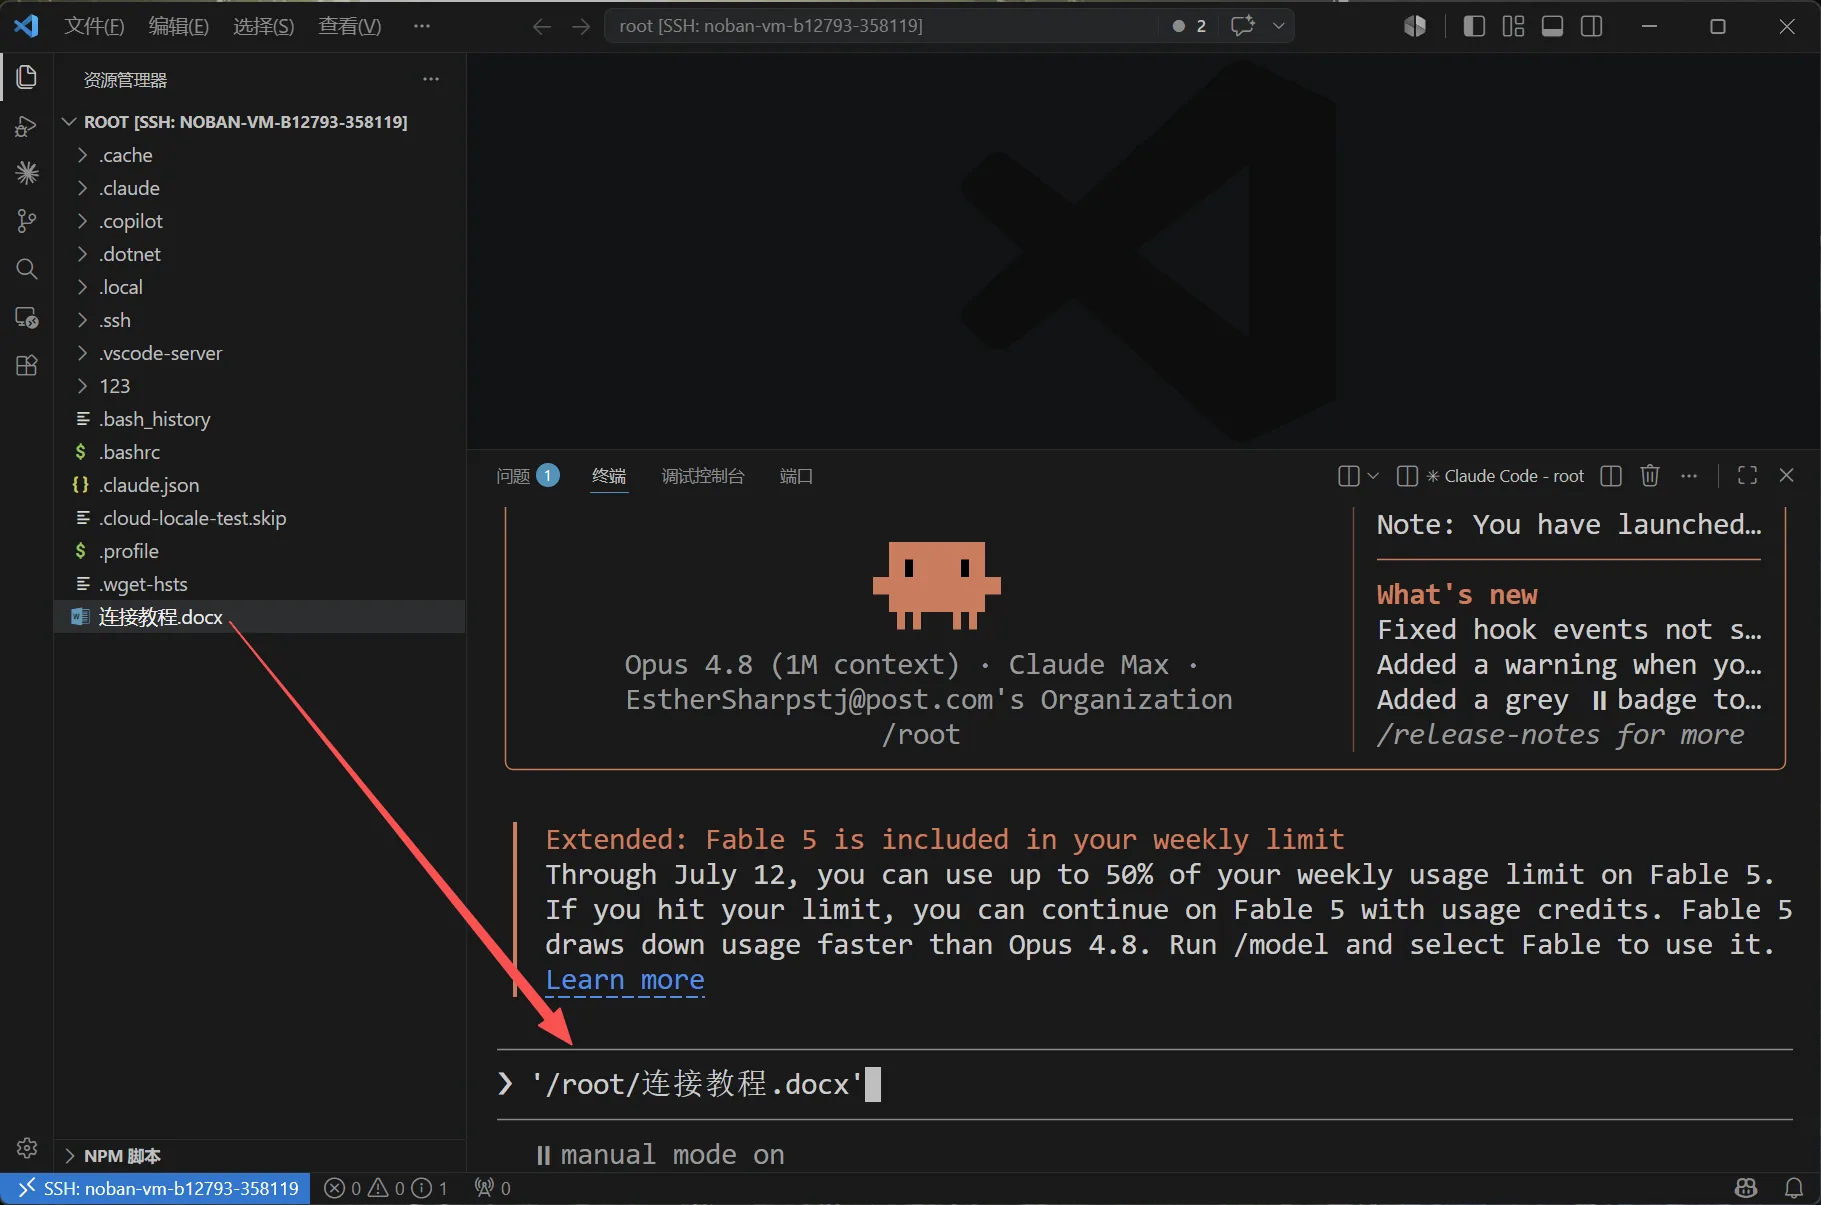Expand the .vscode-server folder
The height and width of the screenshot is (1205, 1821).
pos(260,353)
